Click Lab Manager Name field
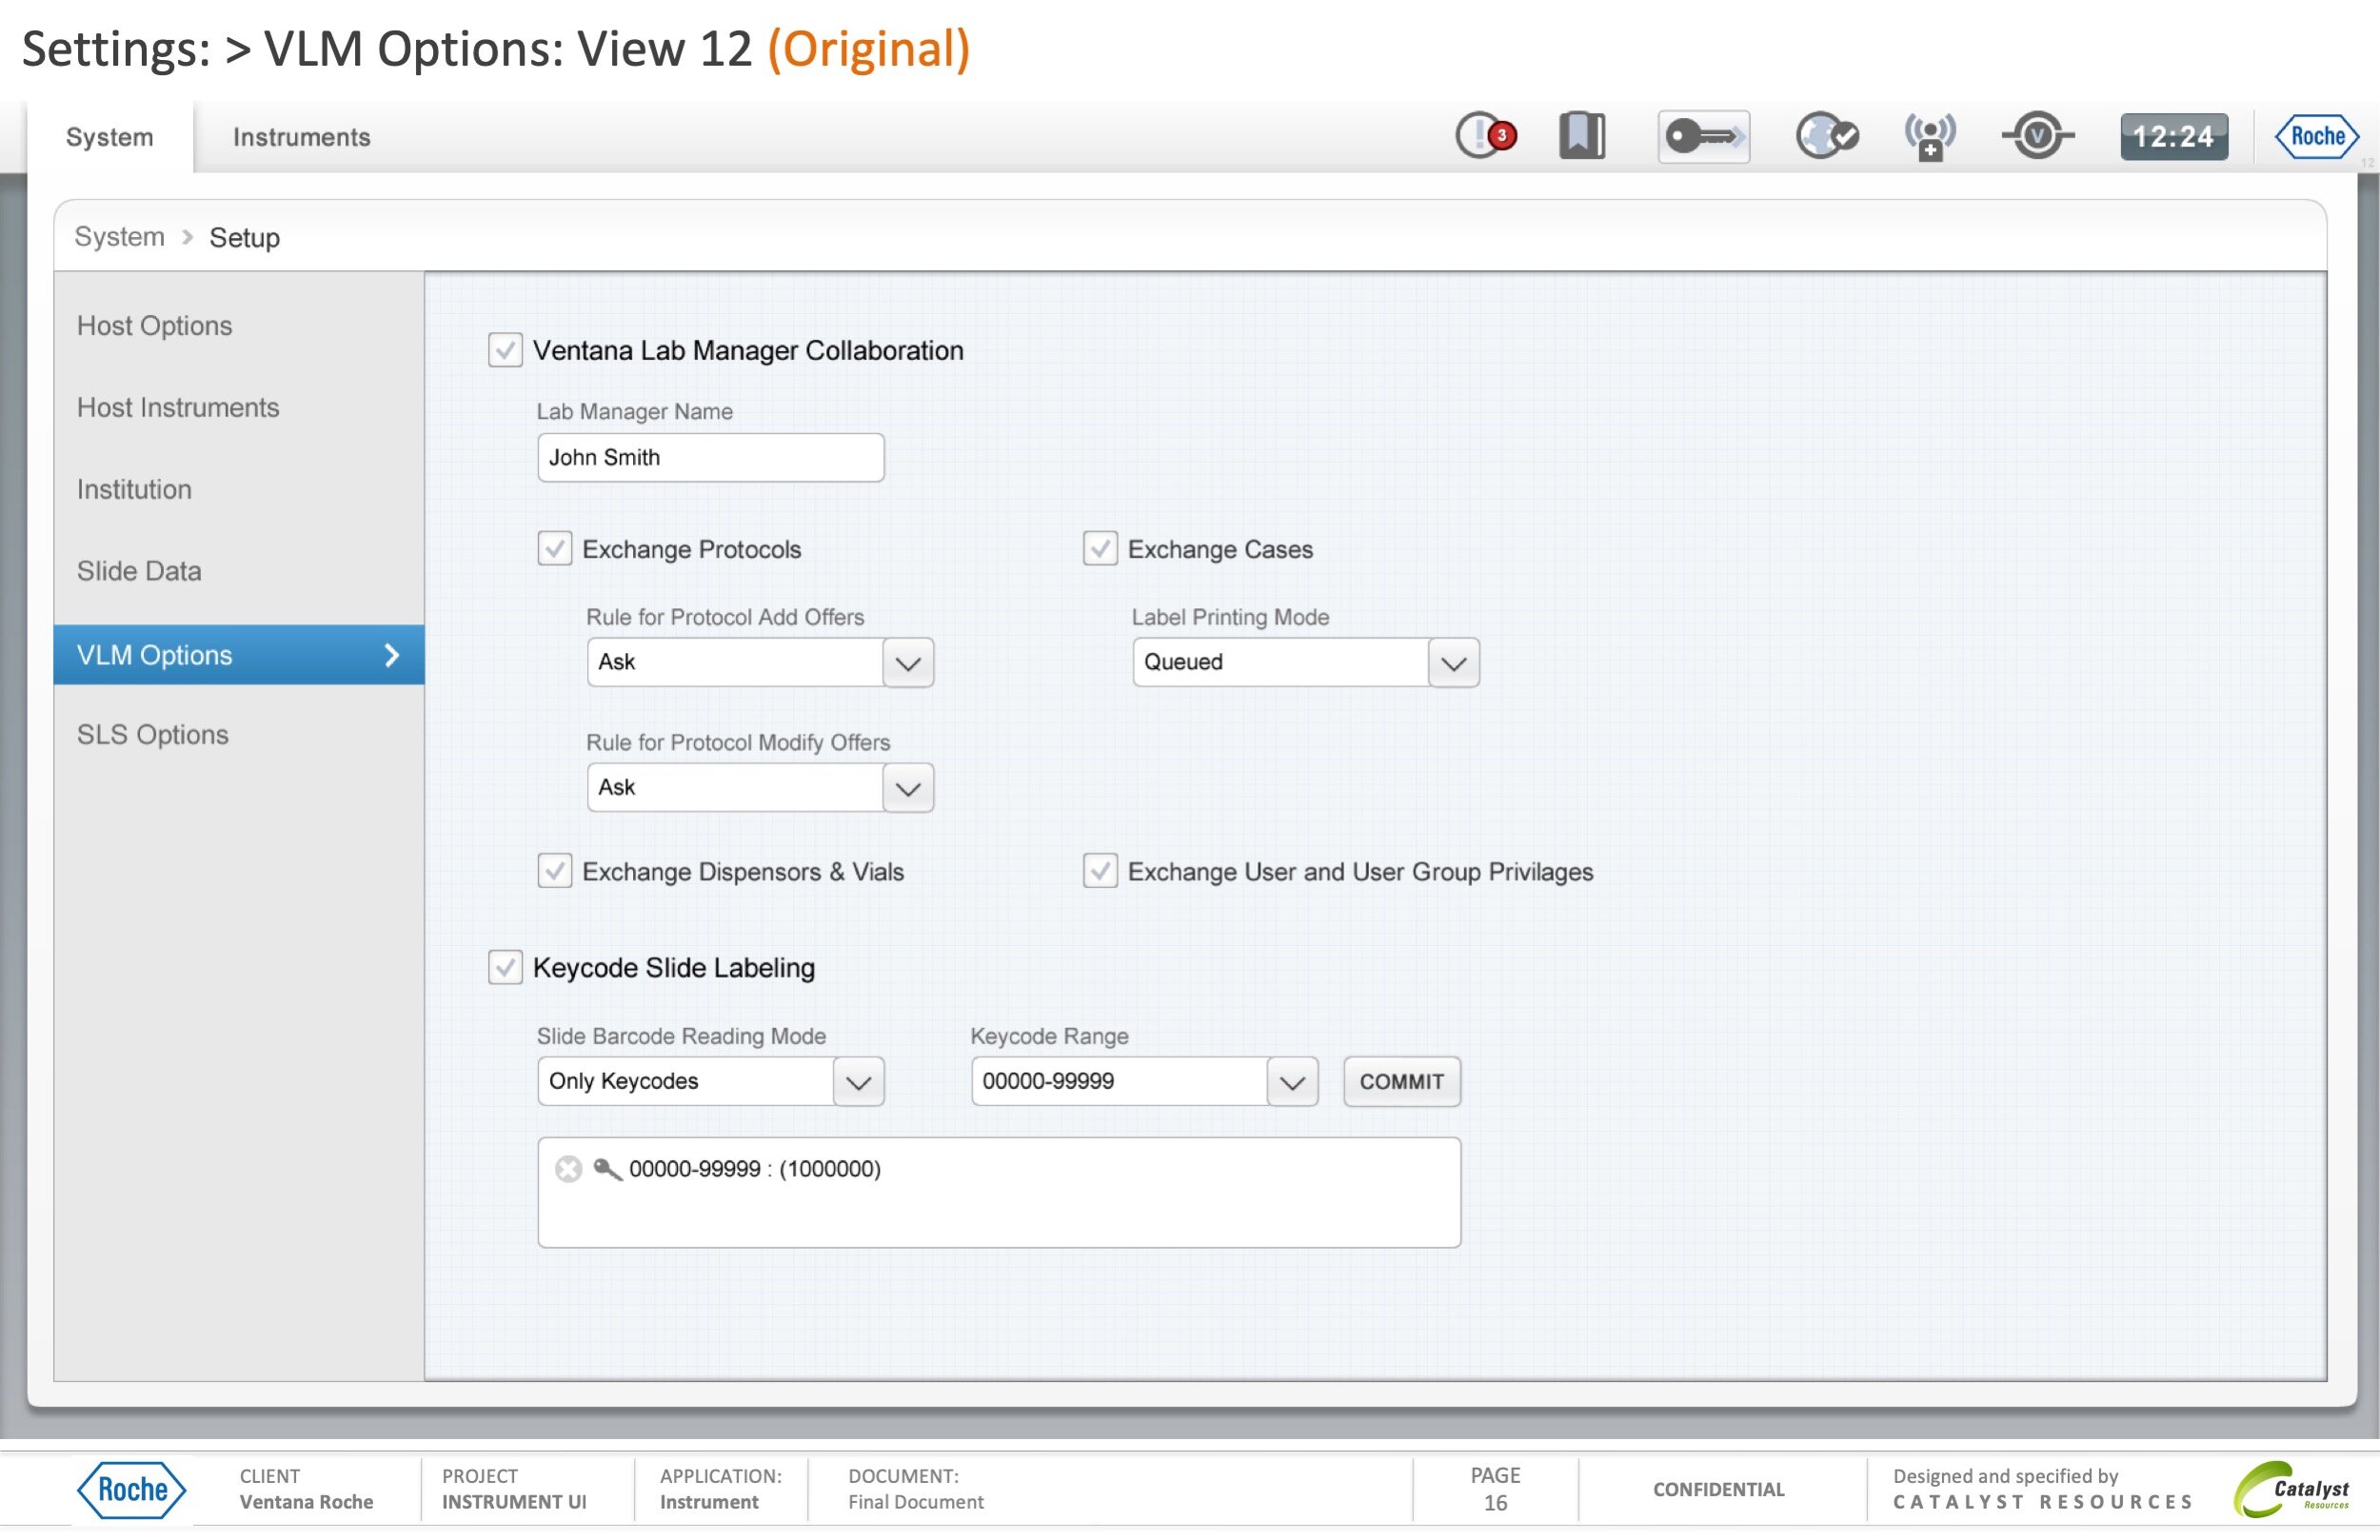Image resolution: width=2380 pixels, height=1540 pixels. coord(711,458)
